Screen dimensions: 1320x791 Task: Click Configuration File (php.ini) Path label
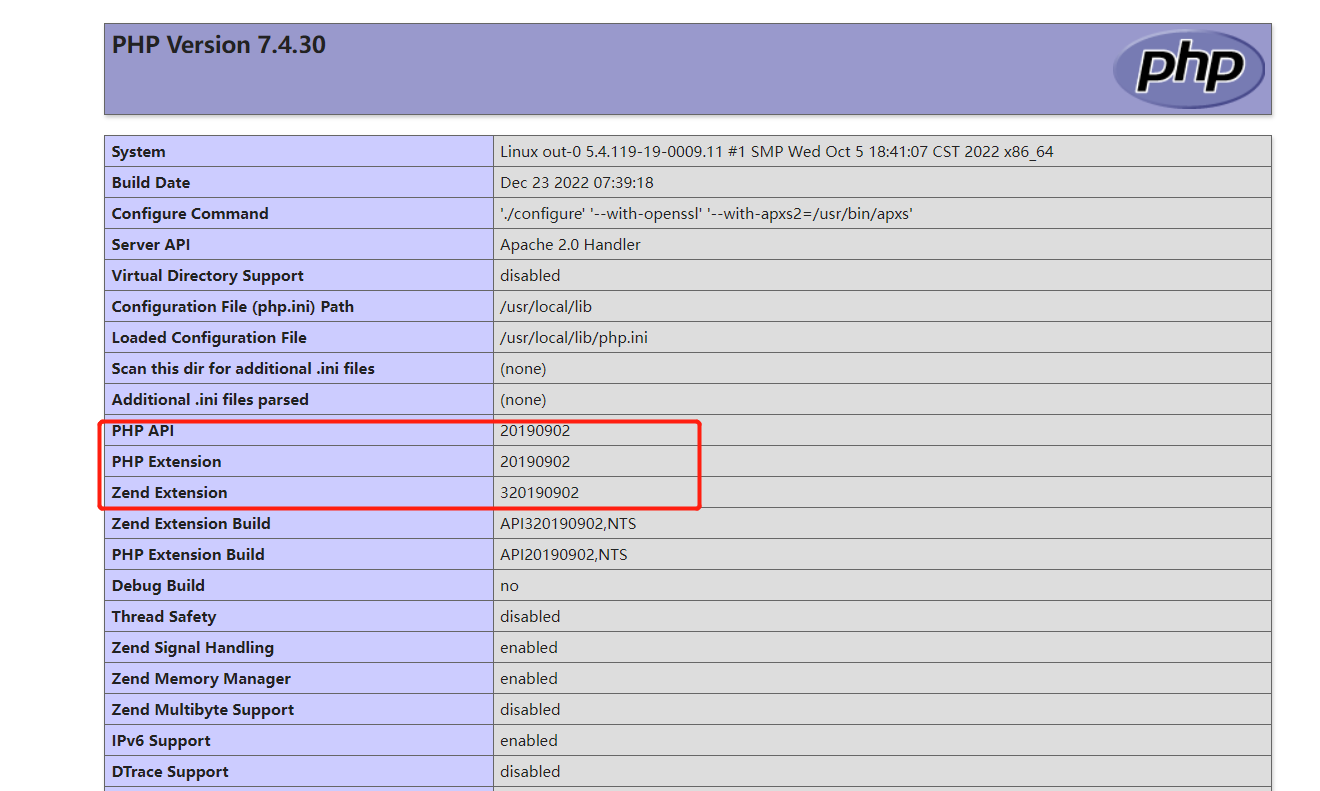point(233,307)
